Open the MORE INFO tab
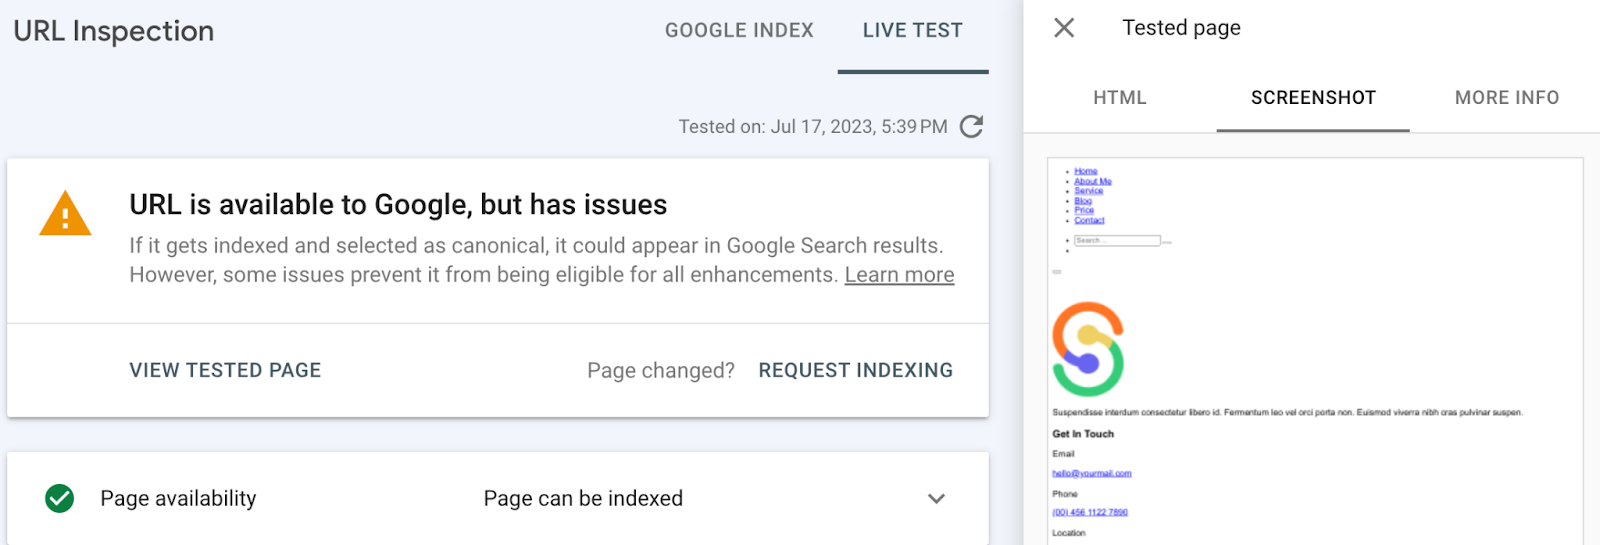Screen dimensions: 1600x545 1507,98
